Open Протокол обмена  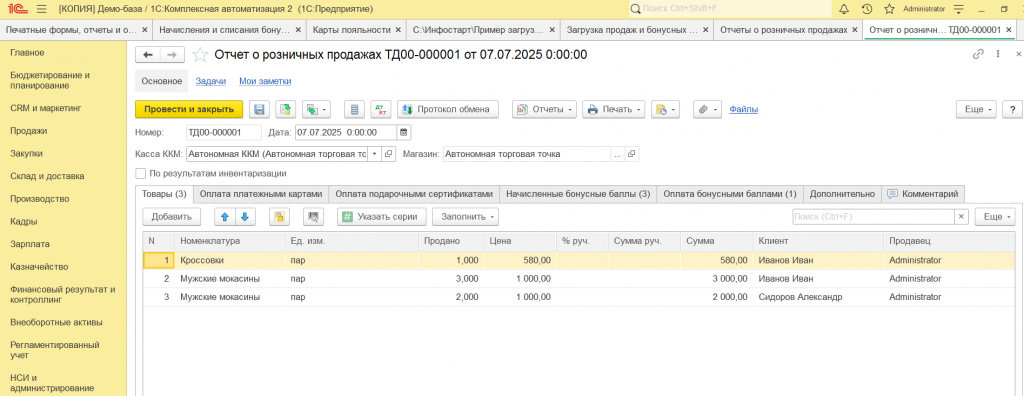448,109
